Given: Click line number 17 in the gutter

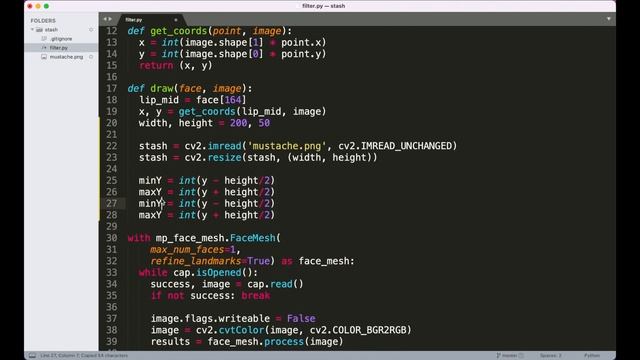Looking at the screenshot, I should click(111, 89).
